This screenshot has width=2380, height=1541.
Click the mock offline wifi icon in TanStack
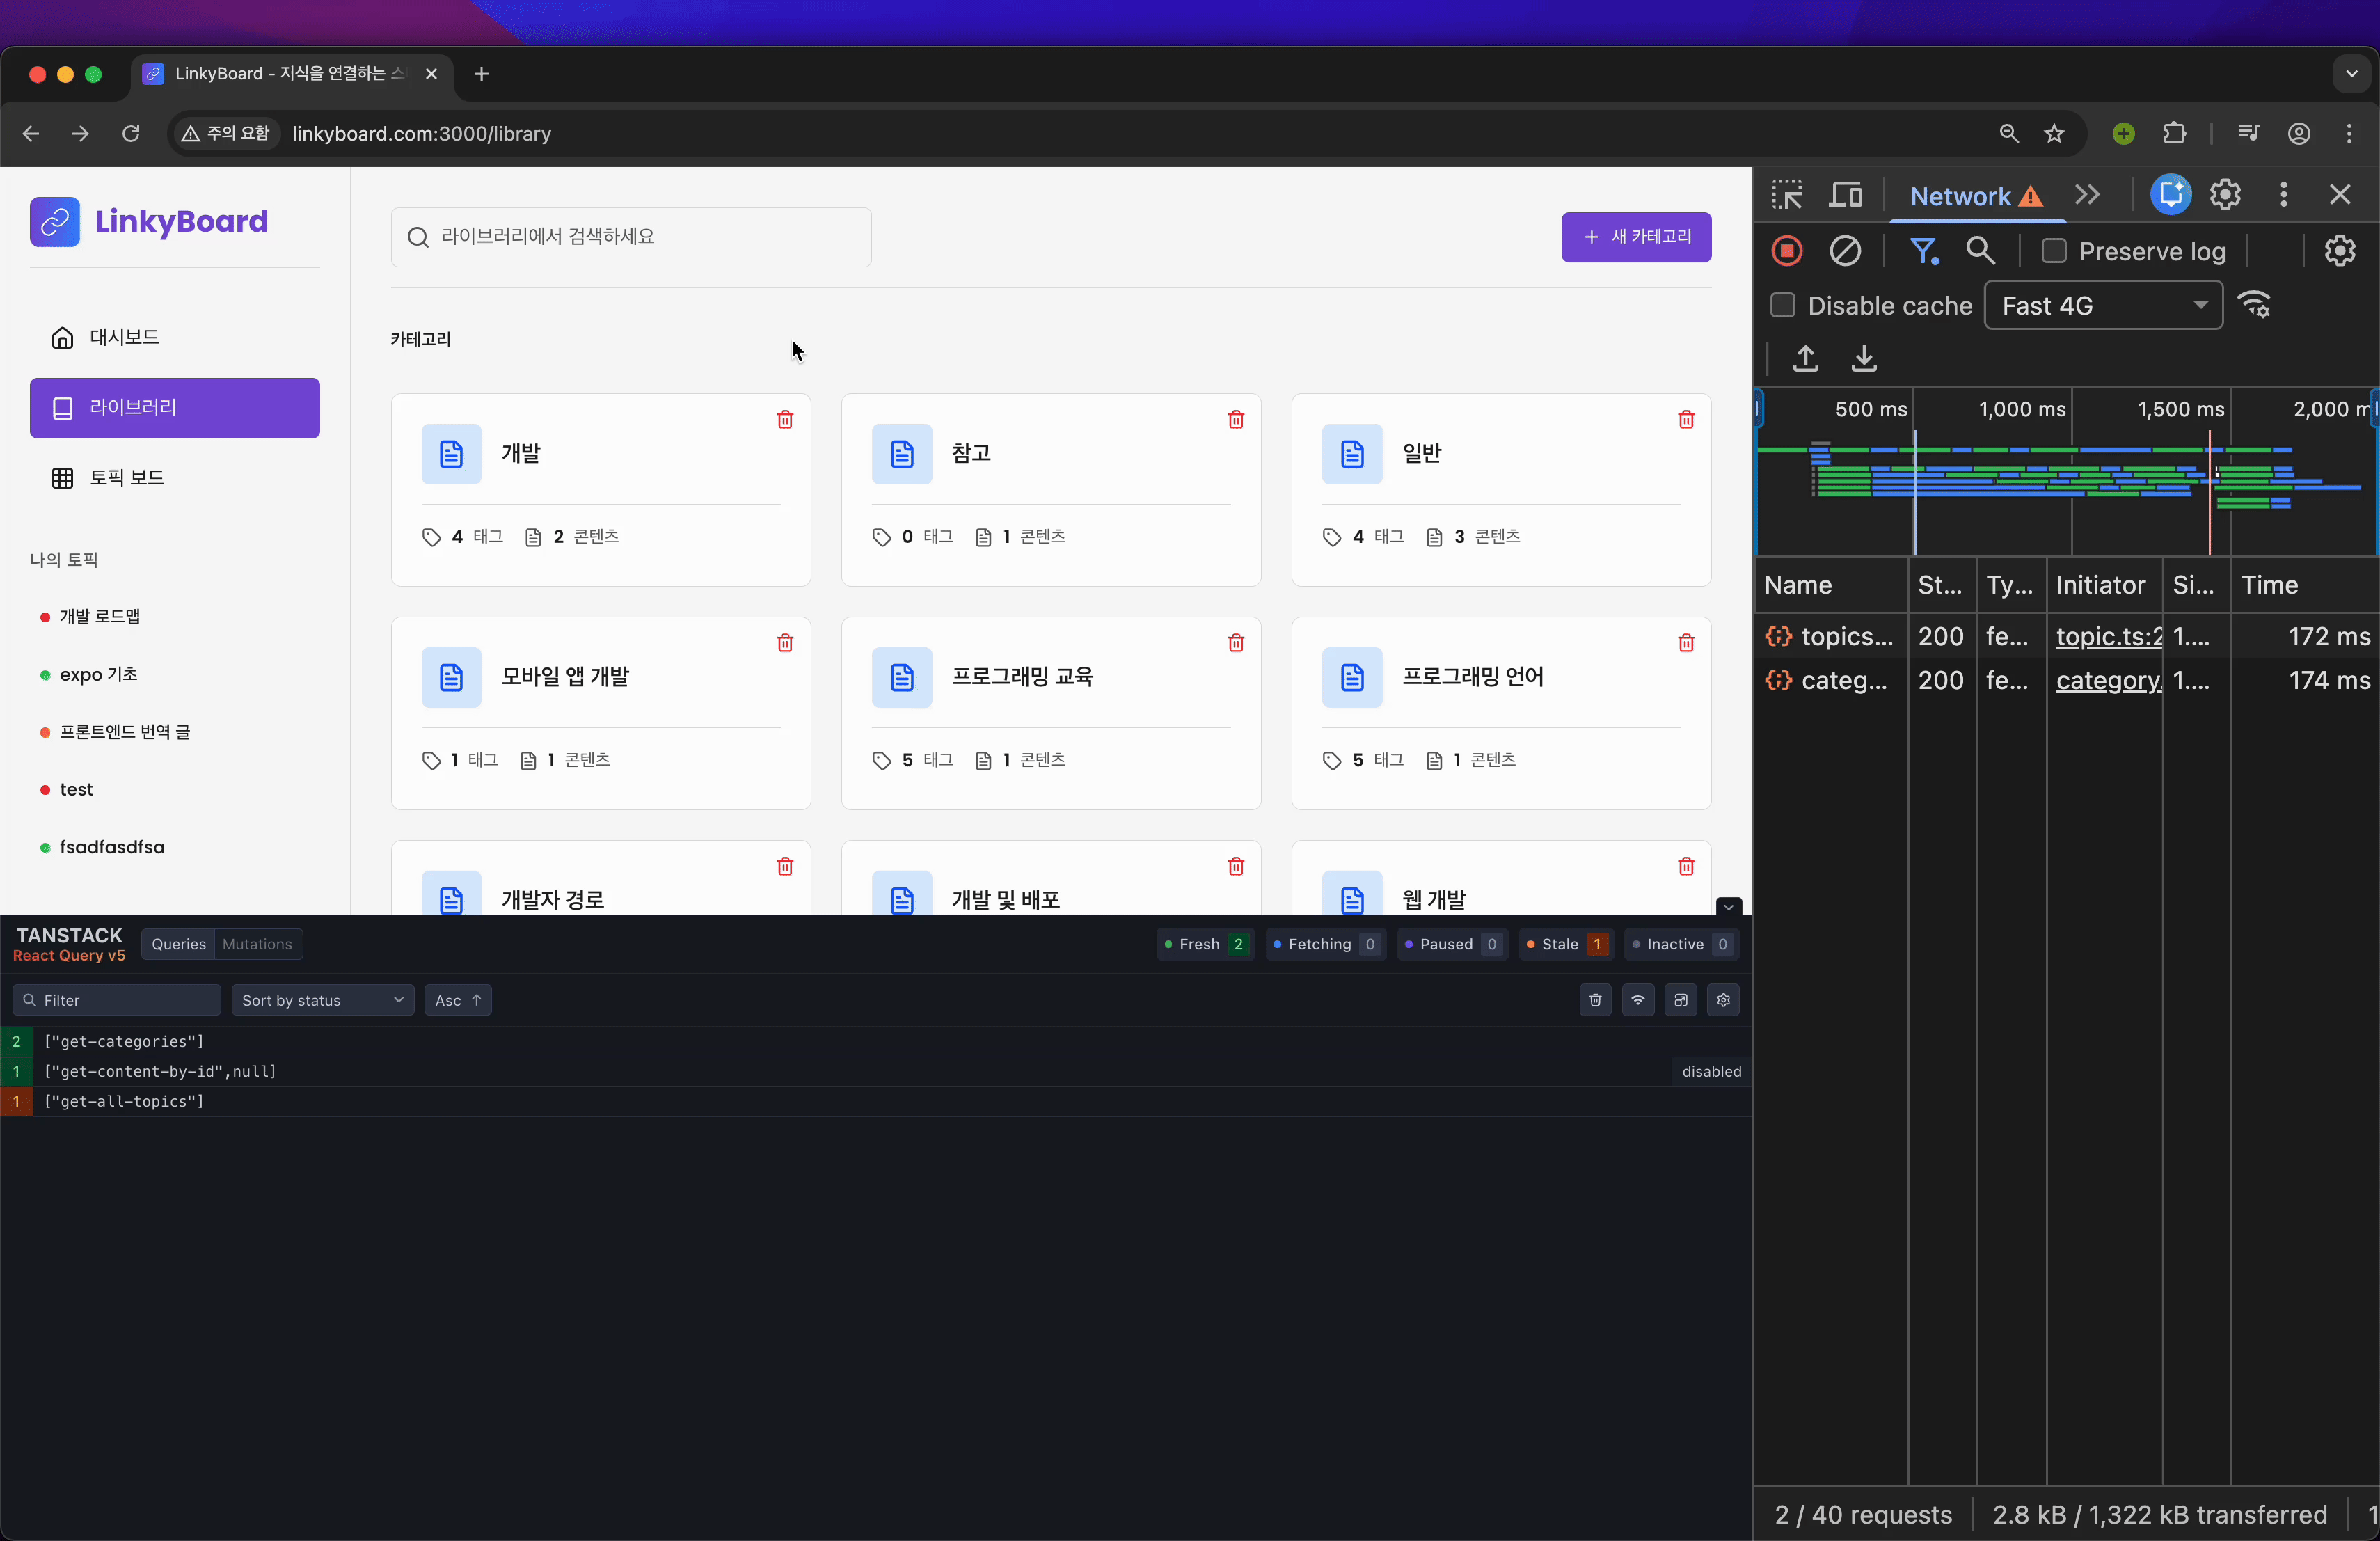(1638, 1000)
